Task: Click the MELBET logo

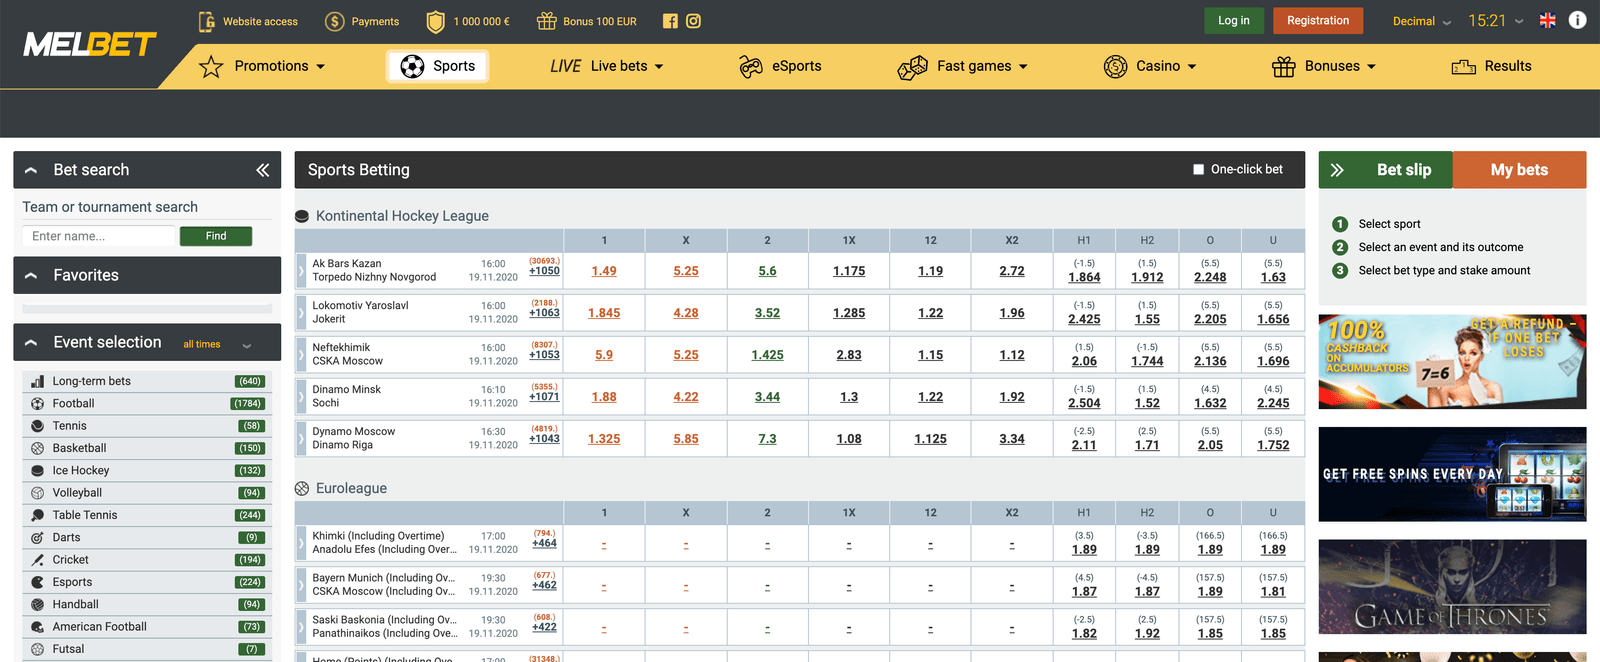Action: tap(90, 44)
